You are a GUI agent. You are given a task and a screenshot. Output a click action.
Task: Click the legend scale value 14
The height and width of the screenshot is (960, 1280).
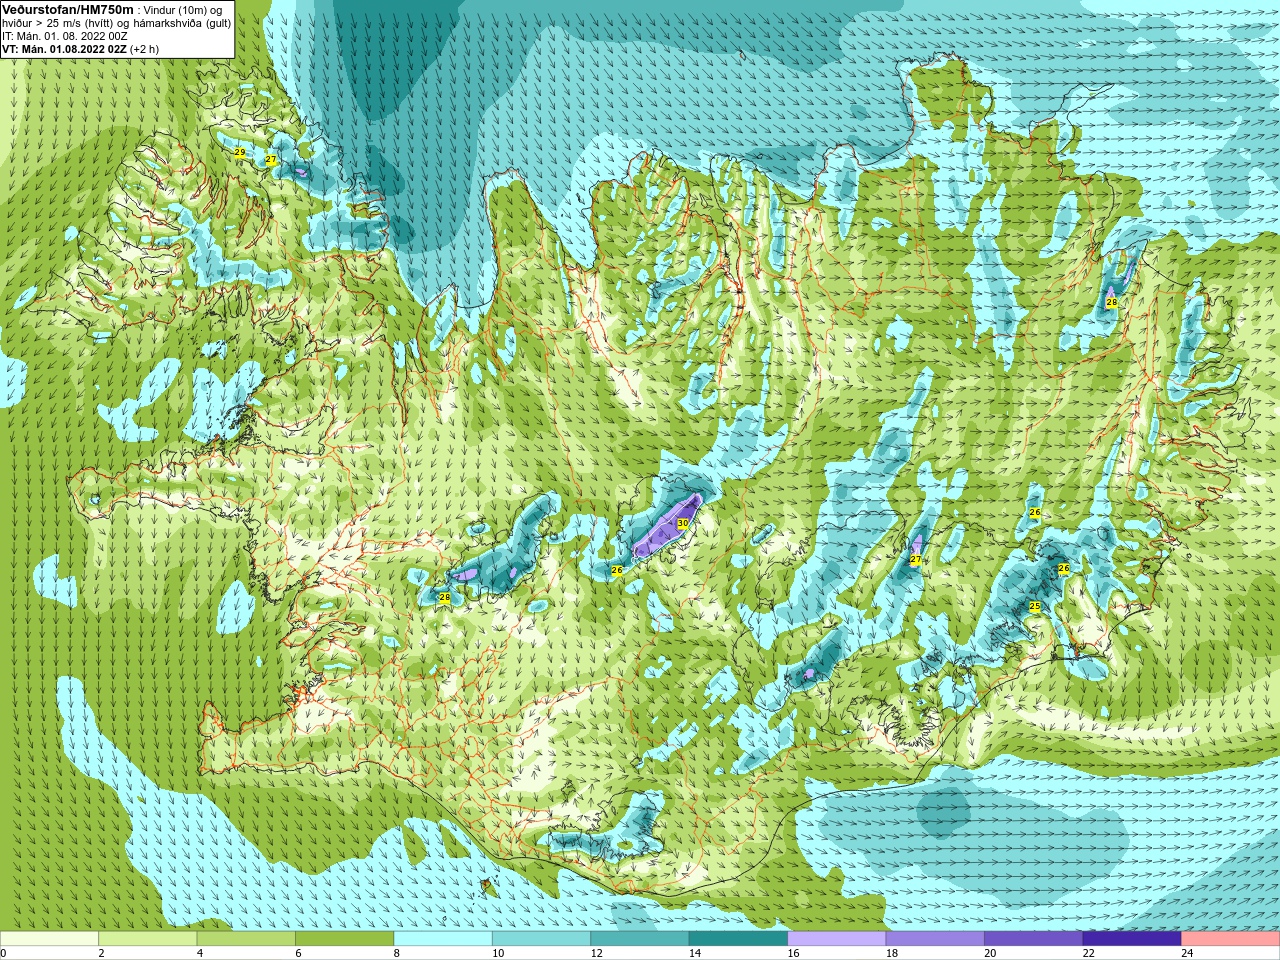(694, 953)
